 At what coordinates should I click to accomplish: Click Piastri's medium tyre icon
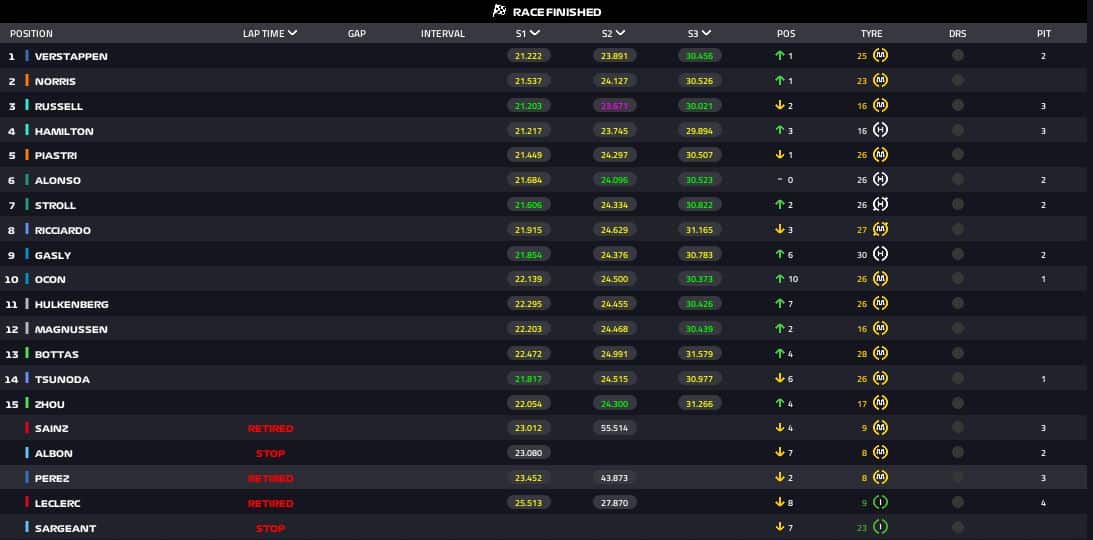click(x=880, y=155)
